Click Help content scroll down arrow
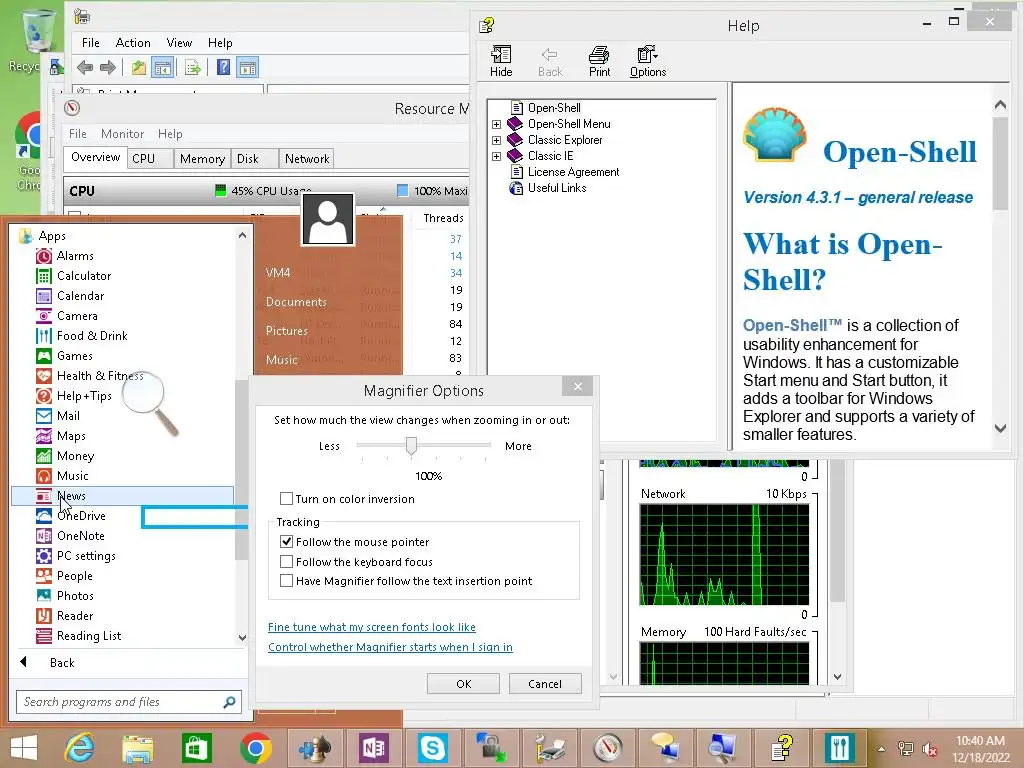1024x768 pixels. [x=1000, y=428]
